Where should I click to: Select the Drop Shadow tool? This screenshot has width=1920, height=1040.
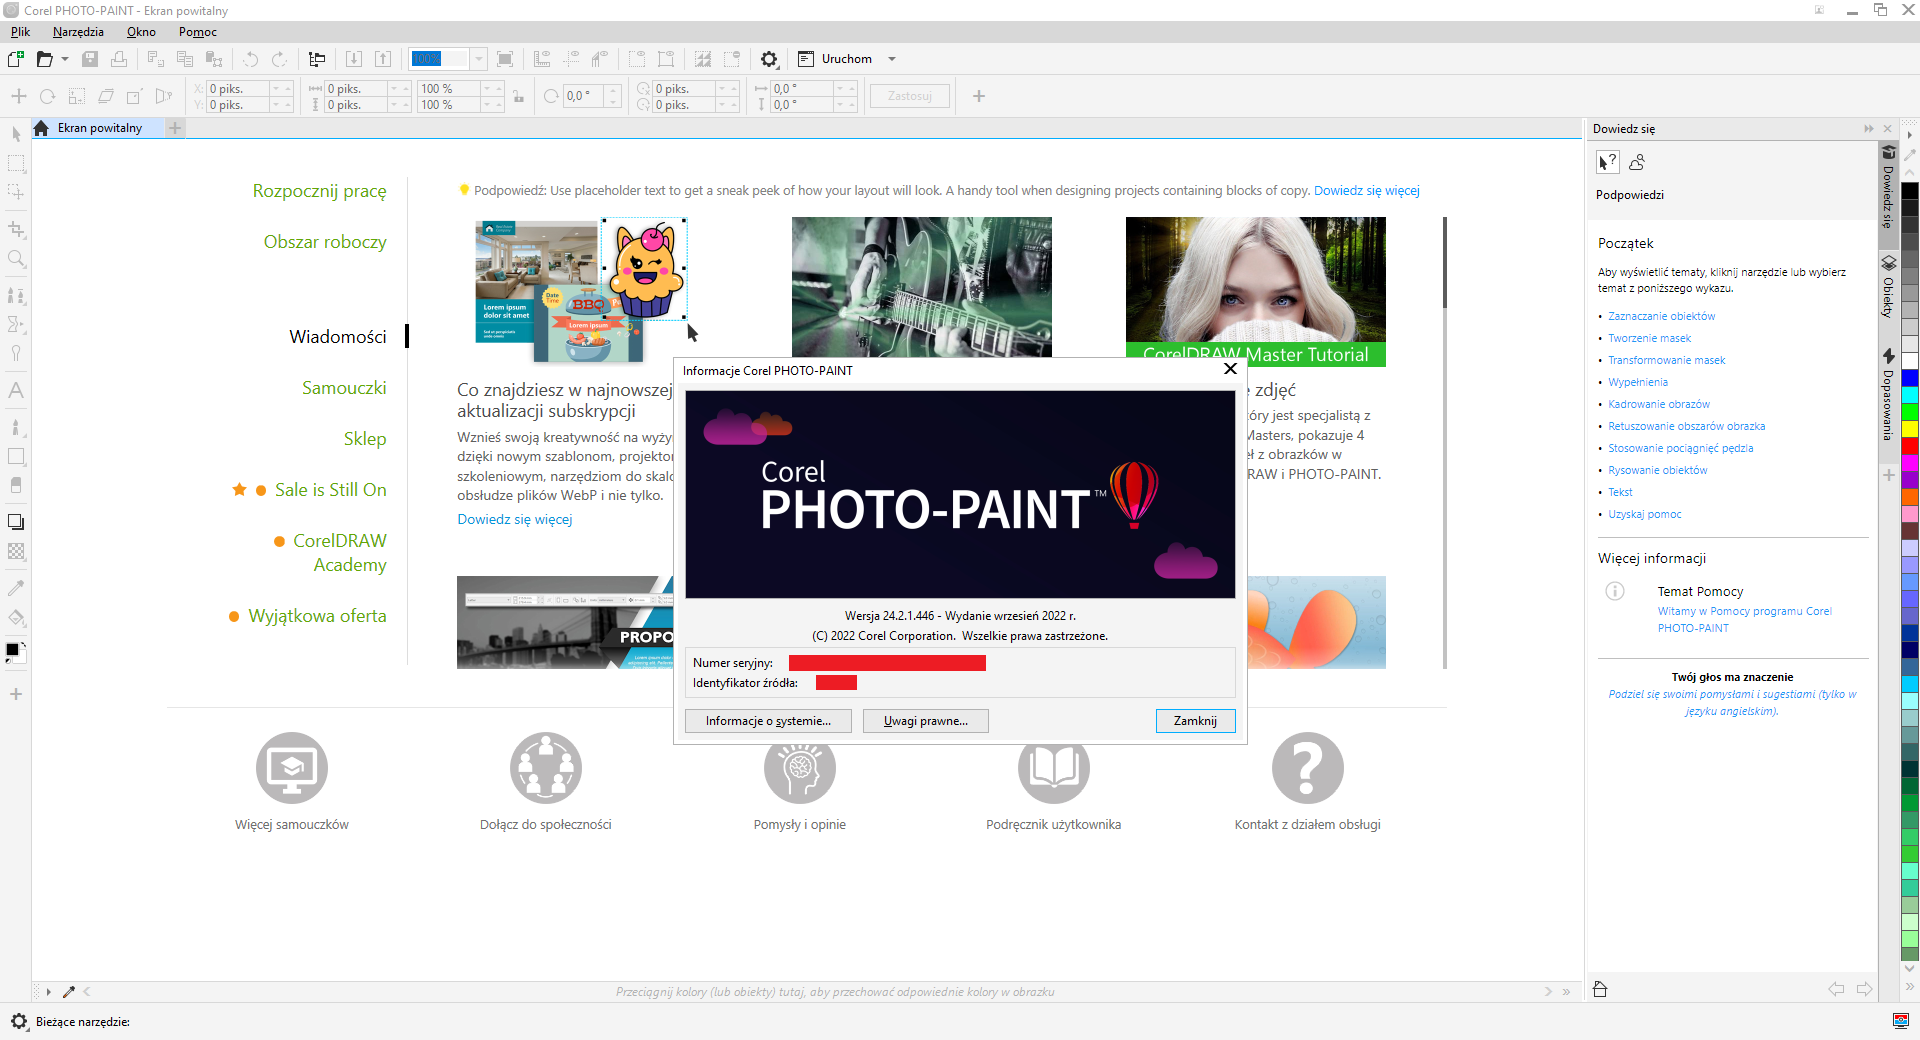click(x=16, y=522)
